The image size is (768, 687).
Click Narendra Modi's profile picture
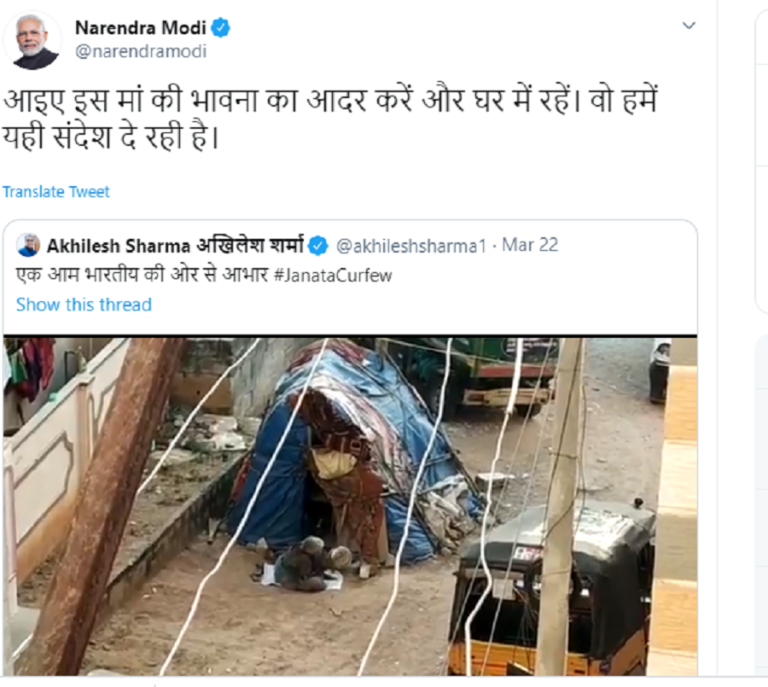tap(31, 40)
